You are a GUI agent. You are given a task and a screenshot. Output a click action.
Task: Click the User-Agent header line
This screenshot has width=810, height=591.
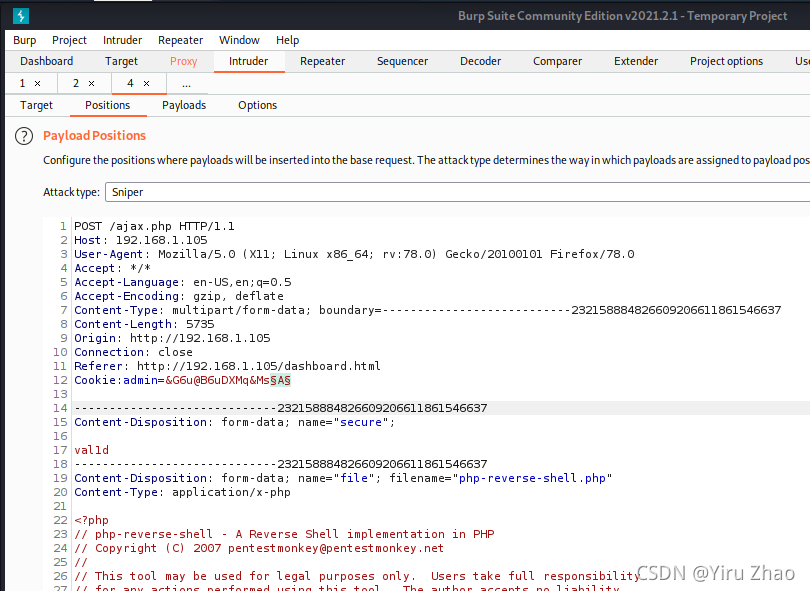pos(354,254)
